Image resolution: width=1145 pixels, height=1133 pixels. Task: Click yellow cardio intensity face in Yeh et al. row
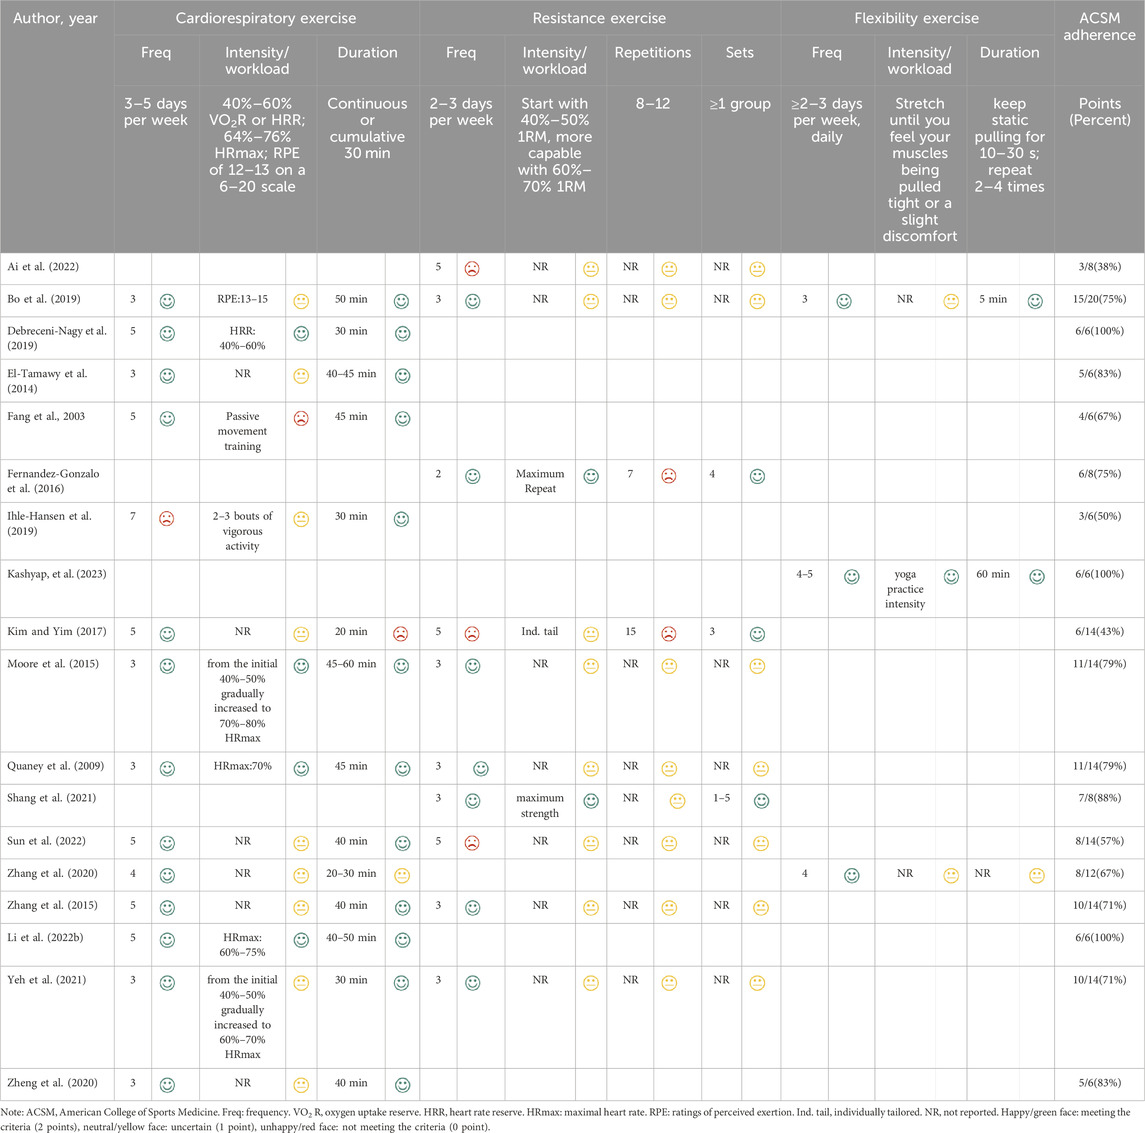tap(301, 983)
